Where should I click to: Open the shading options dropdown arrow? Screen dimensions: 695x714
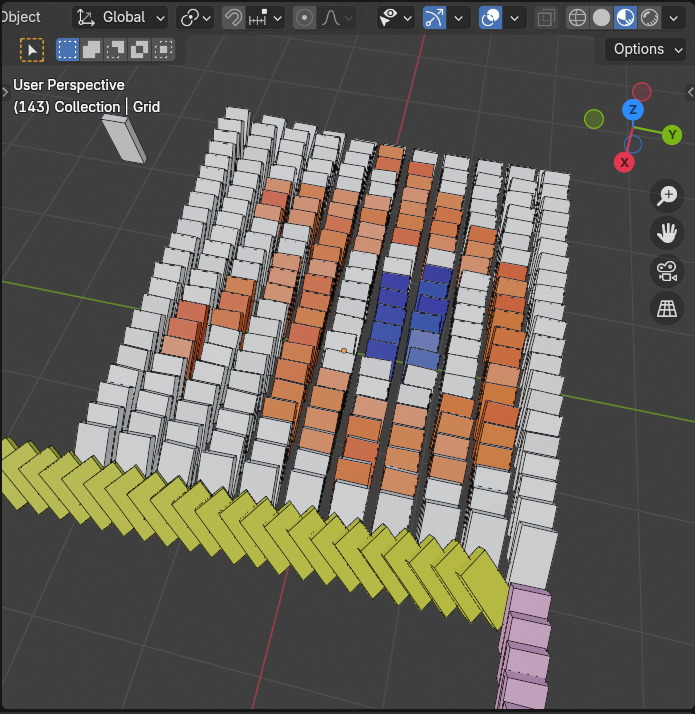674,18
